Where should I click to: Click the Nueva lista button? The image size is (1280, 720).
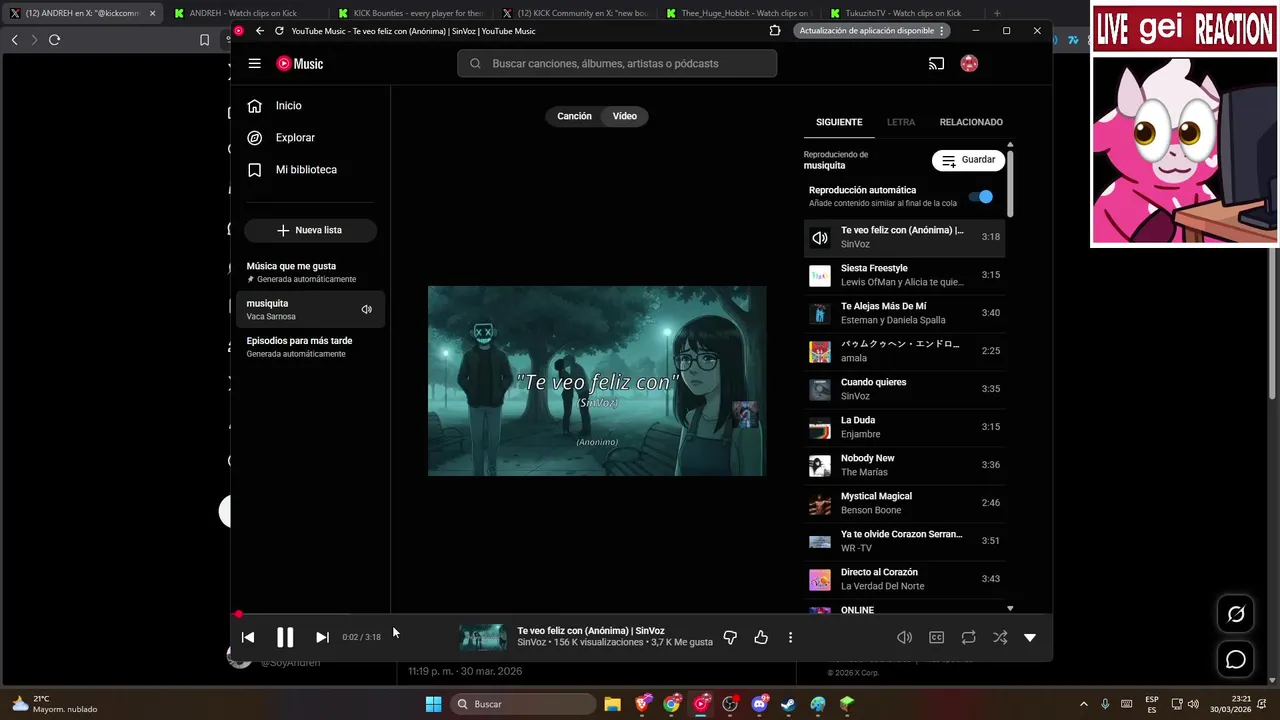pyautogui.click(x=310, y=230)
